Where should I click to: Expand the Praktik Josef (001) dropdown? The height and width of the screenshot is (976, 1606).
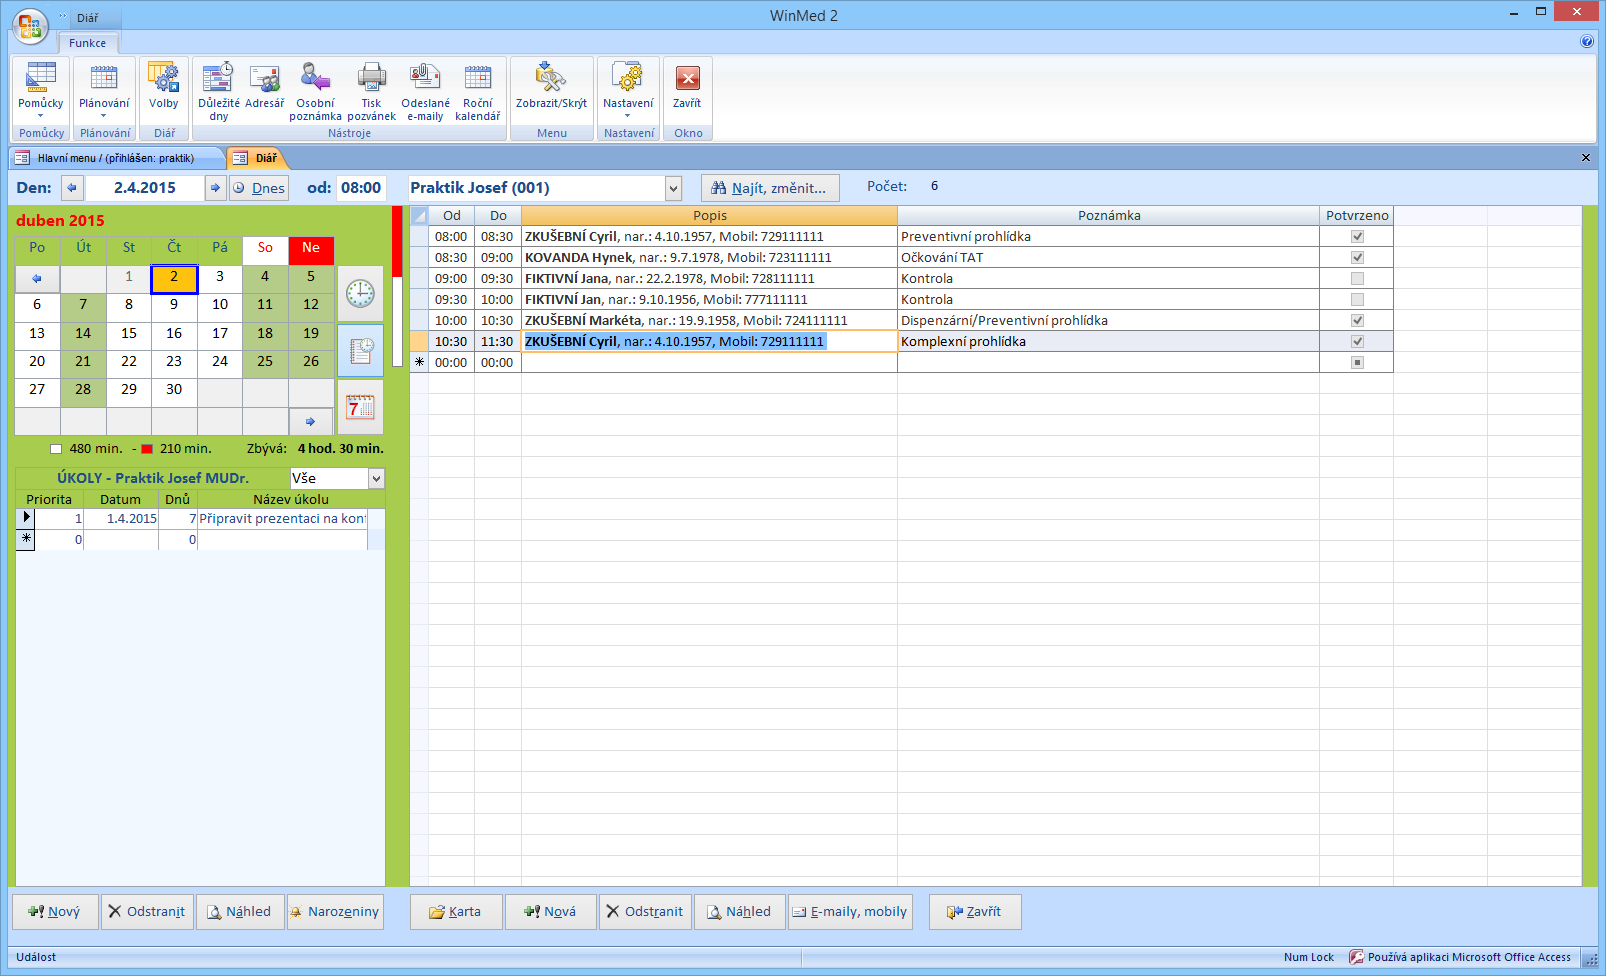pyautogui.click(x=673, y=188)
